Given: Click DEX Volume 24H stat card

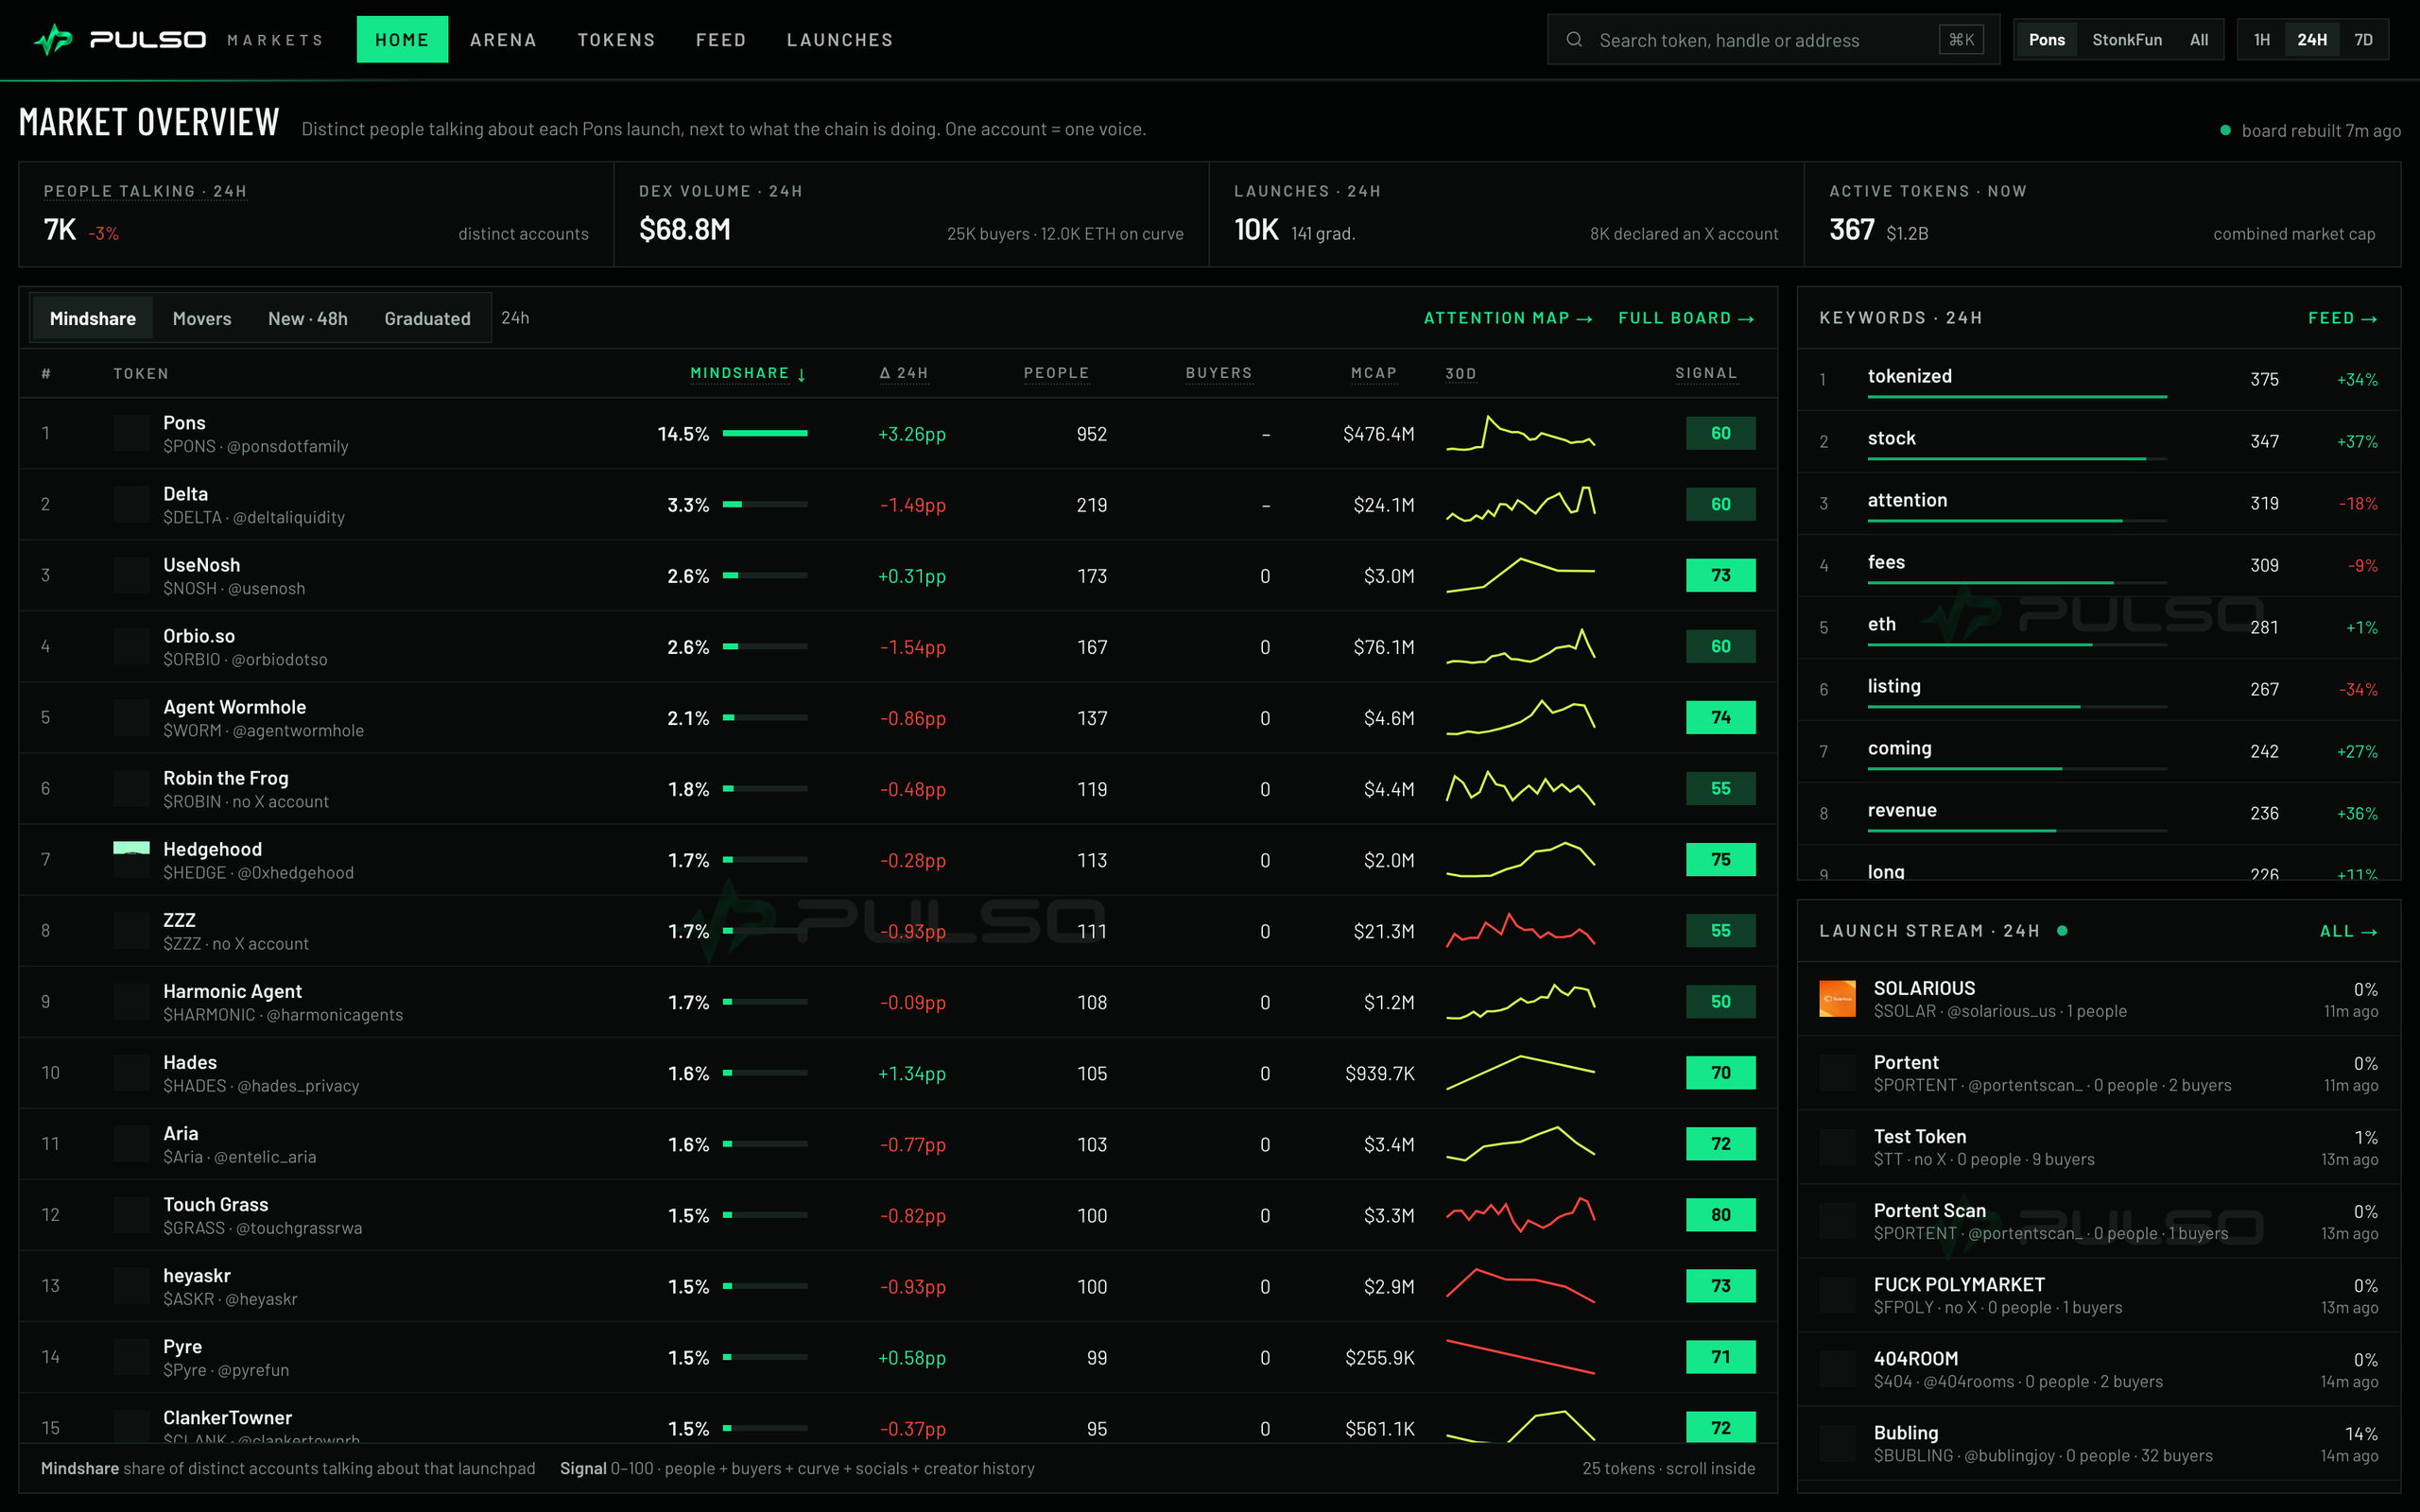Looking at the screenshot, I should coord(911,215).
